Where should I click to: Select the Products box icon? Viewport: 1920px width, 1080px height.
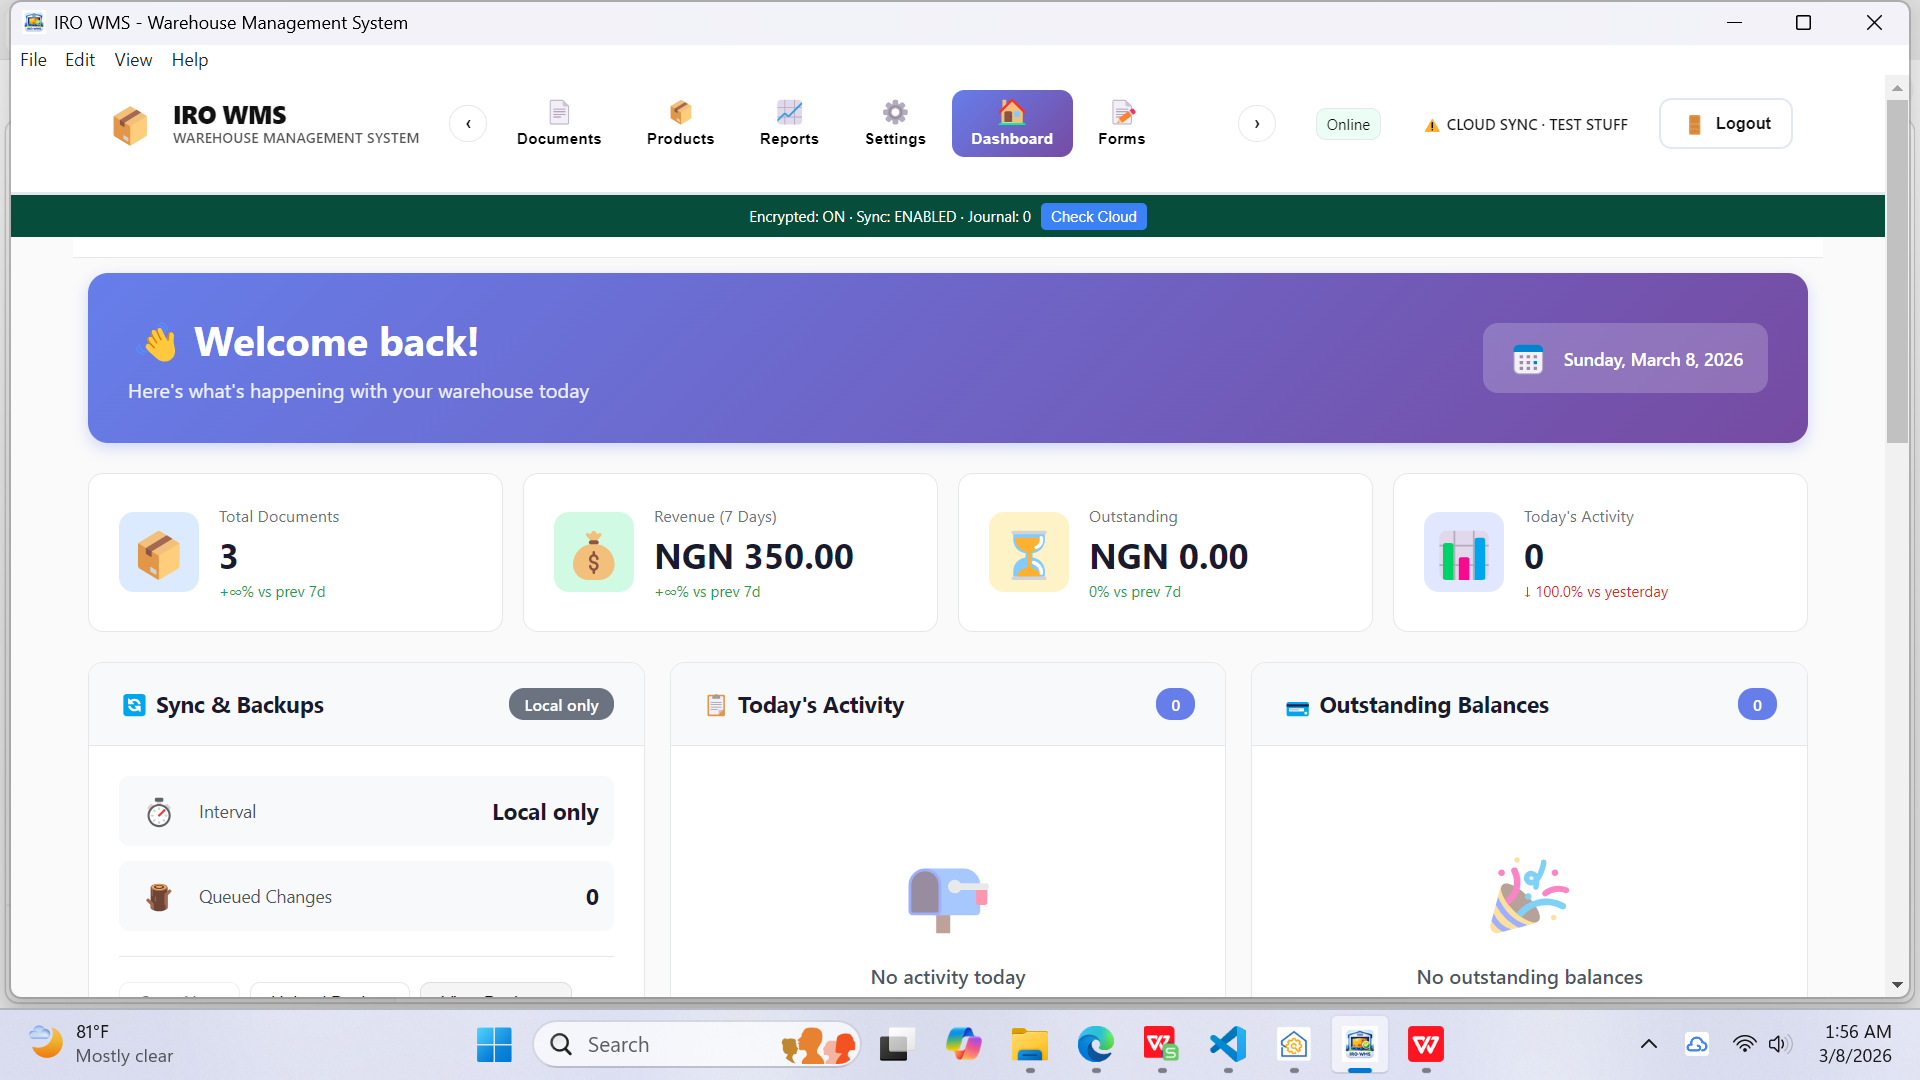(681, 112)
